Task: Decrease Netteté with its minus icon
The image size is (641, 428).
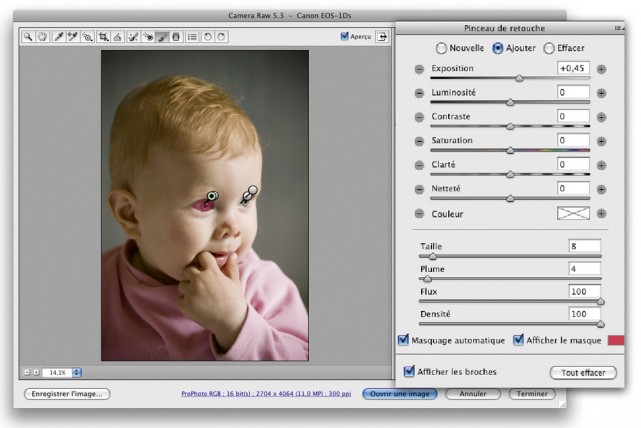Action: (x=419, y=190)
